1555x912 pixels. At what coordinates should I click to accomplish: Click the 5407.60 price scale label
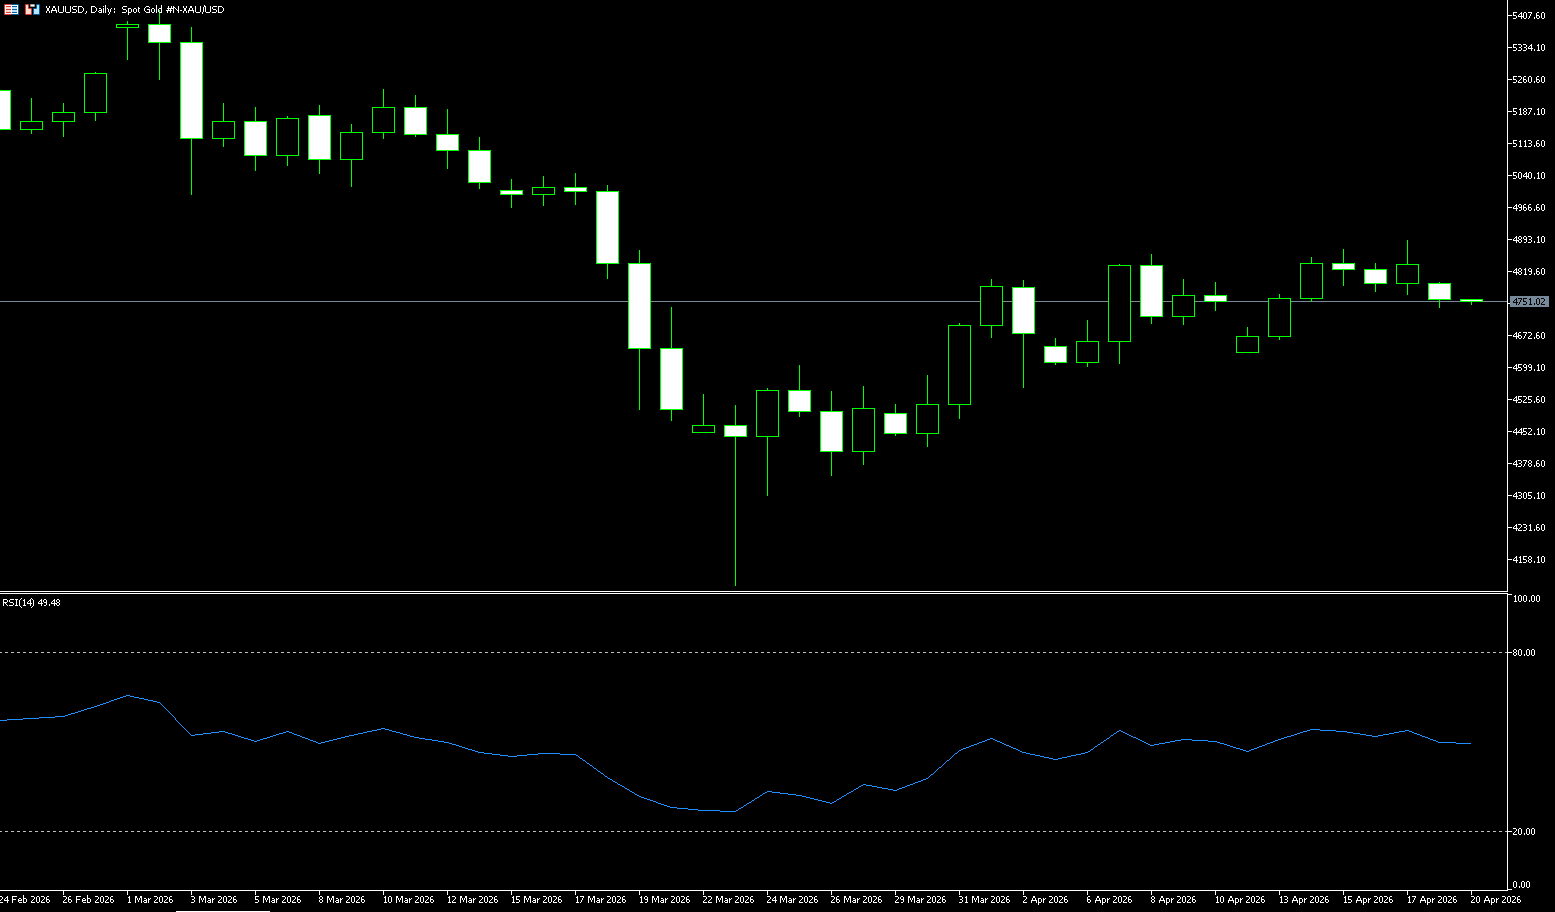[1529, 16]
